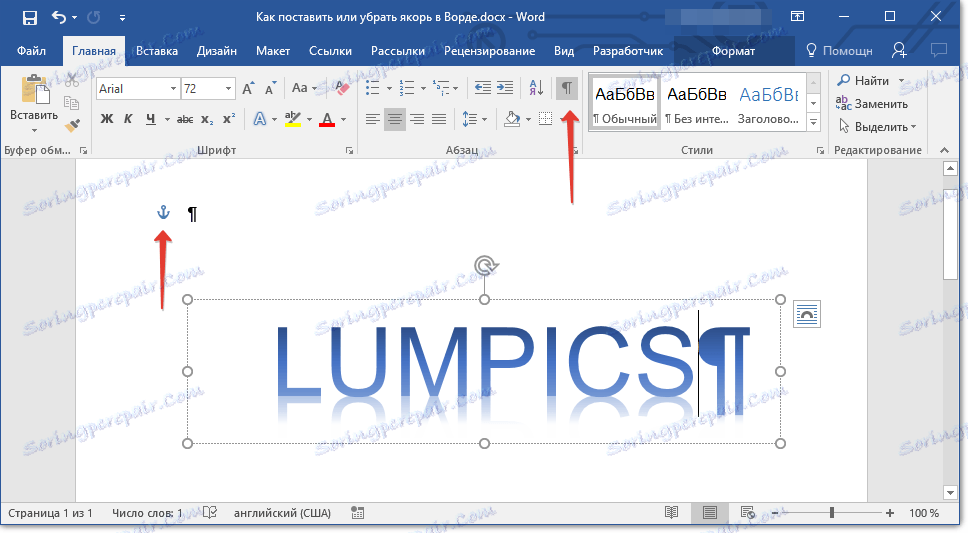Toggle superscript x² formatting

tap(229, 119)
